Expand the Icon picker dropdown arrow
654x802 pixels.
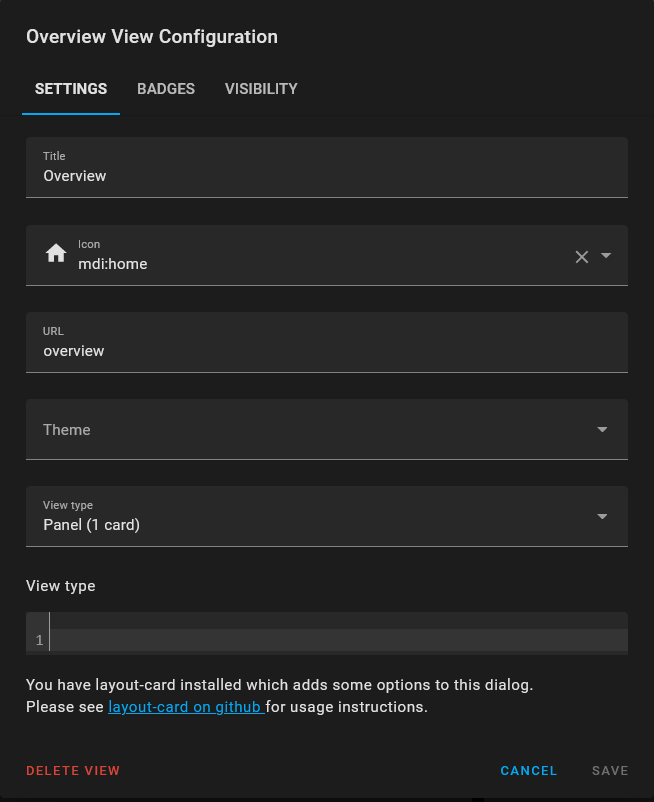(x=606, y=256)
